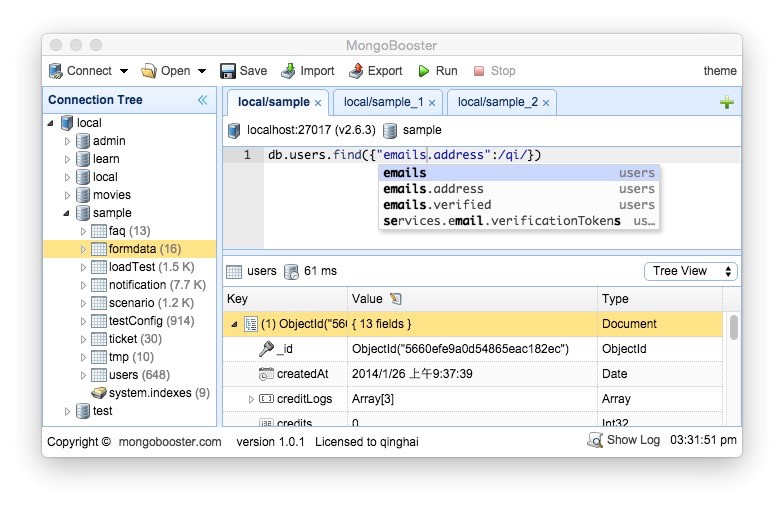Click into the query editor line

(502, 155)
